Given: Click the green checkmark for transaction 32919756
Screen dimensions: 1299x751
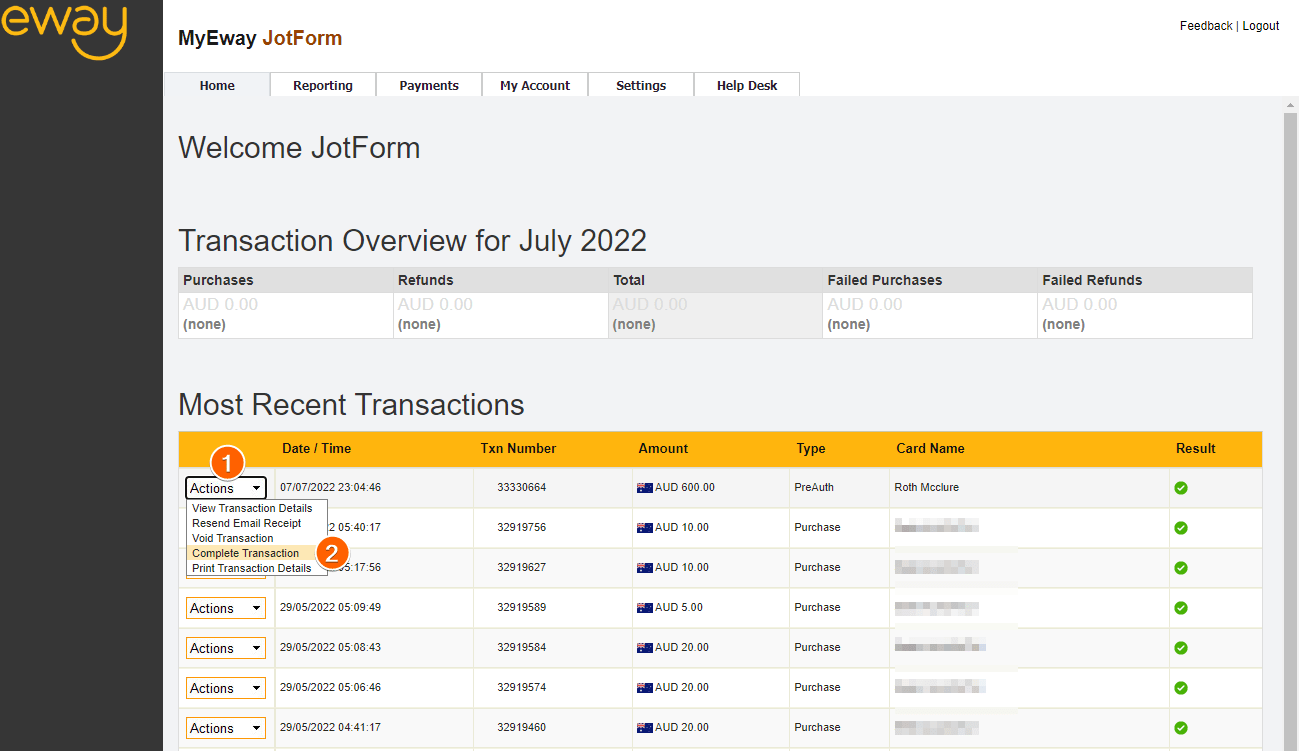Looking at the screenshot, I should coord(1181,528).
